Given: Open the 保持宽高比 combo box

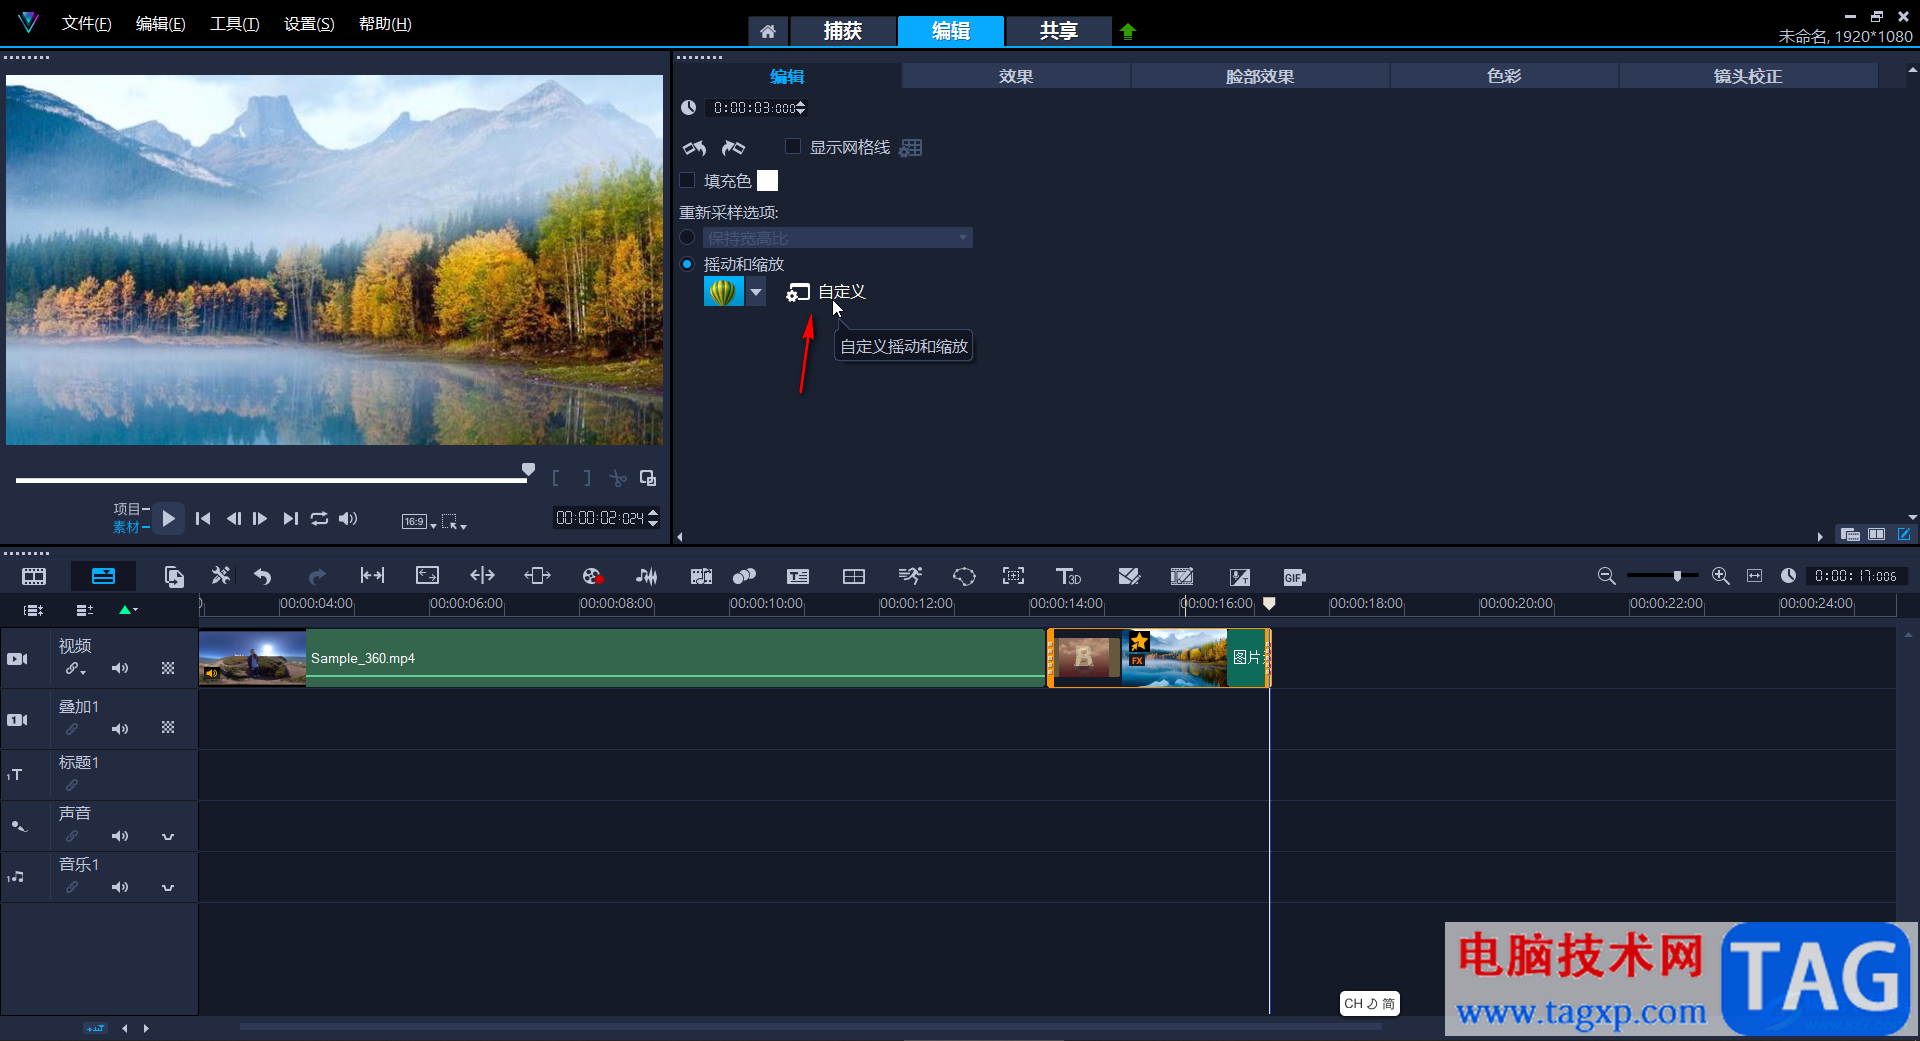Looking at the screenshot, I should (x=837, y=238).
